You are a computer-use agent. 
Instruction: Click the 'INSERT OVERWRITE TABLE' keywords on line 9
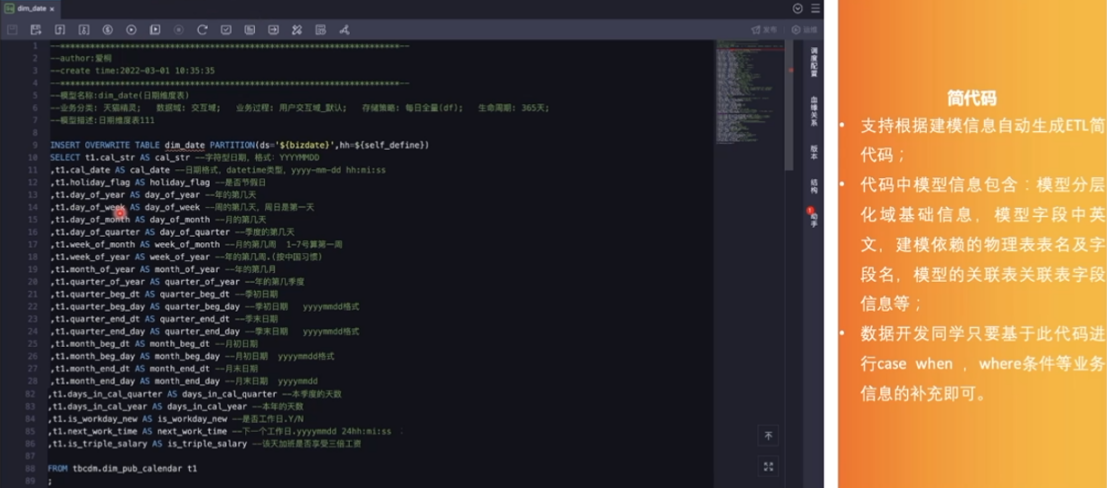tap(105, 145)
